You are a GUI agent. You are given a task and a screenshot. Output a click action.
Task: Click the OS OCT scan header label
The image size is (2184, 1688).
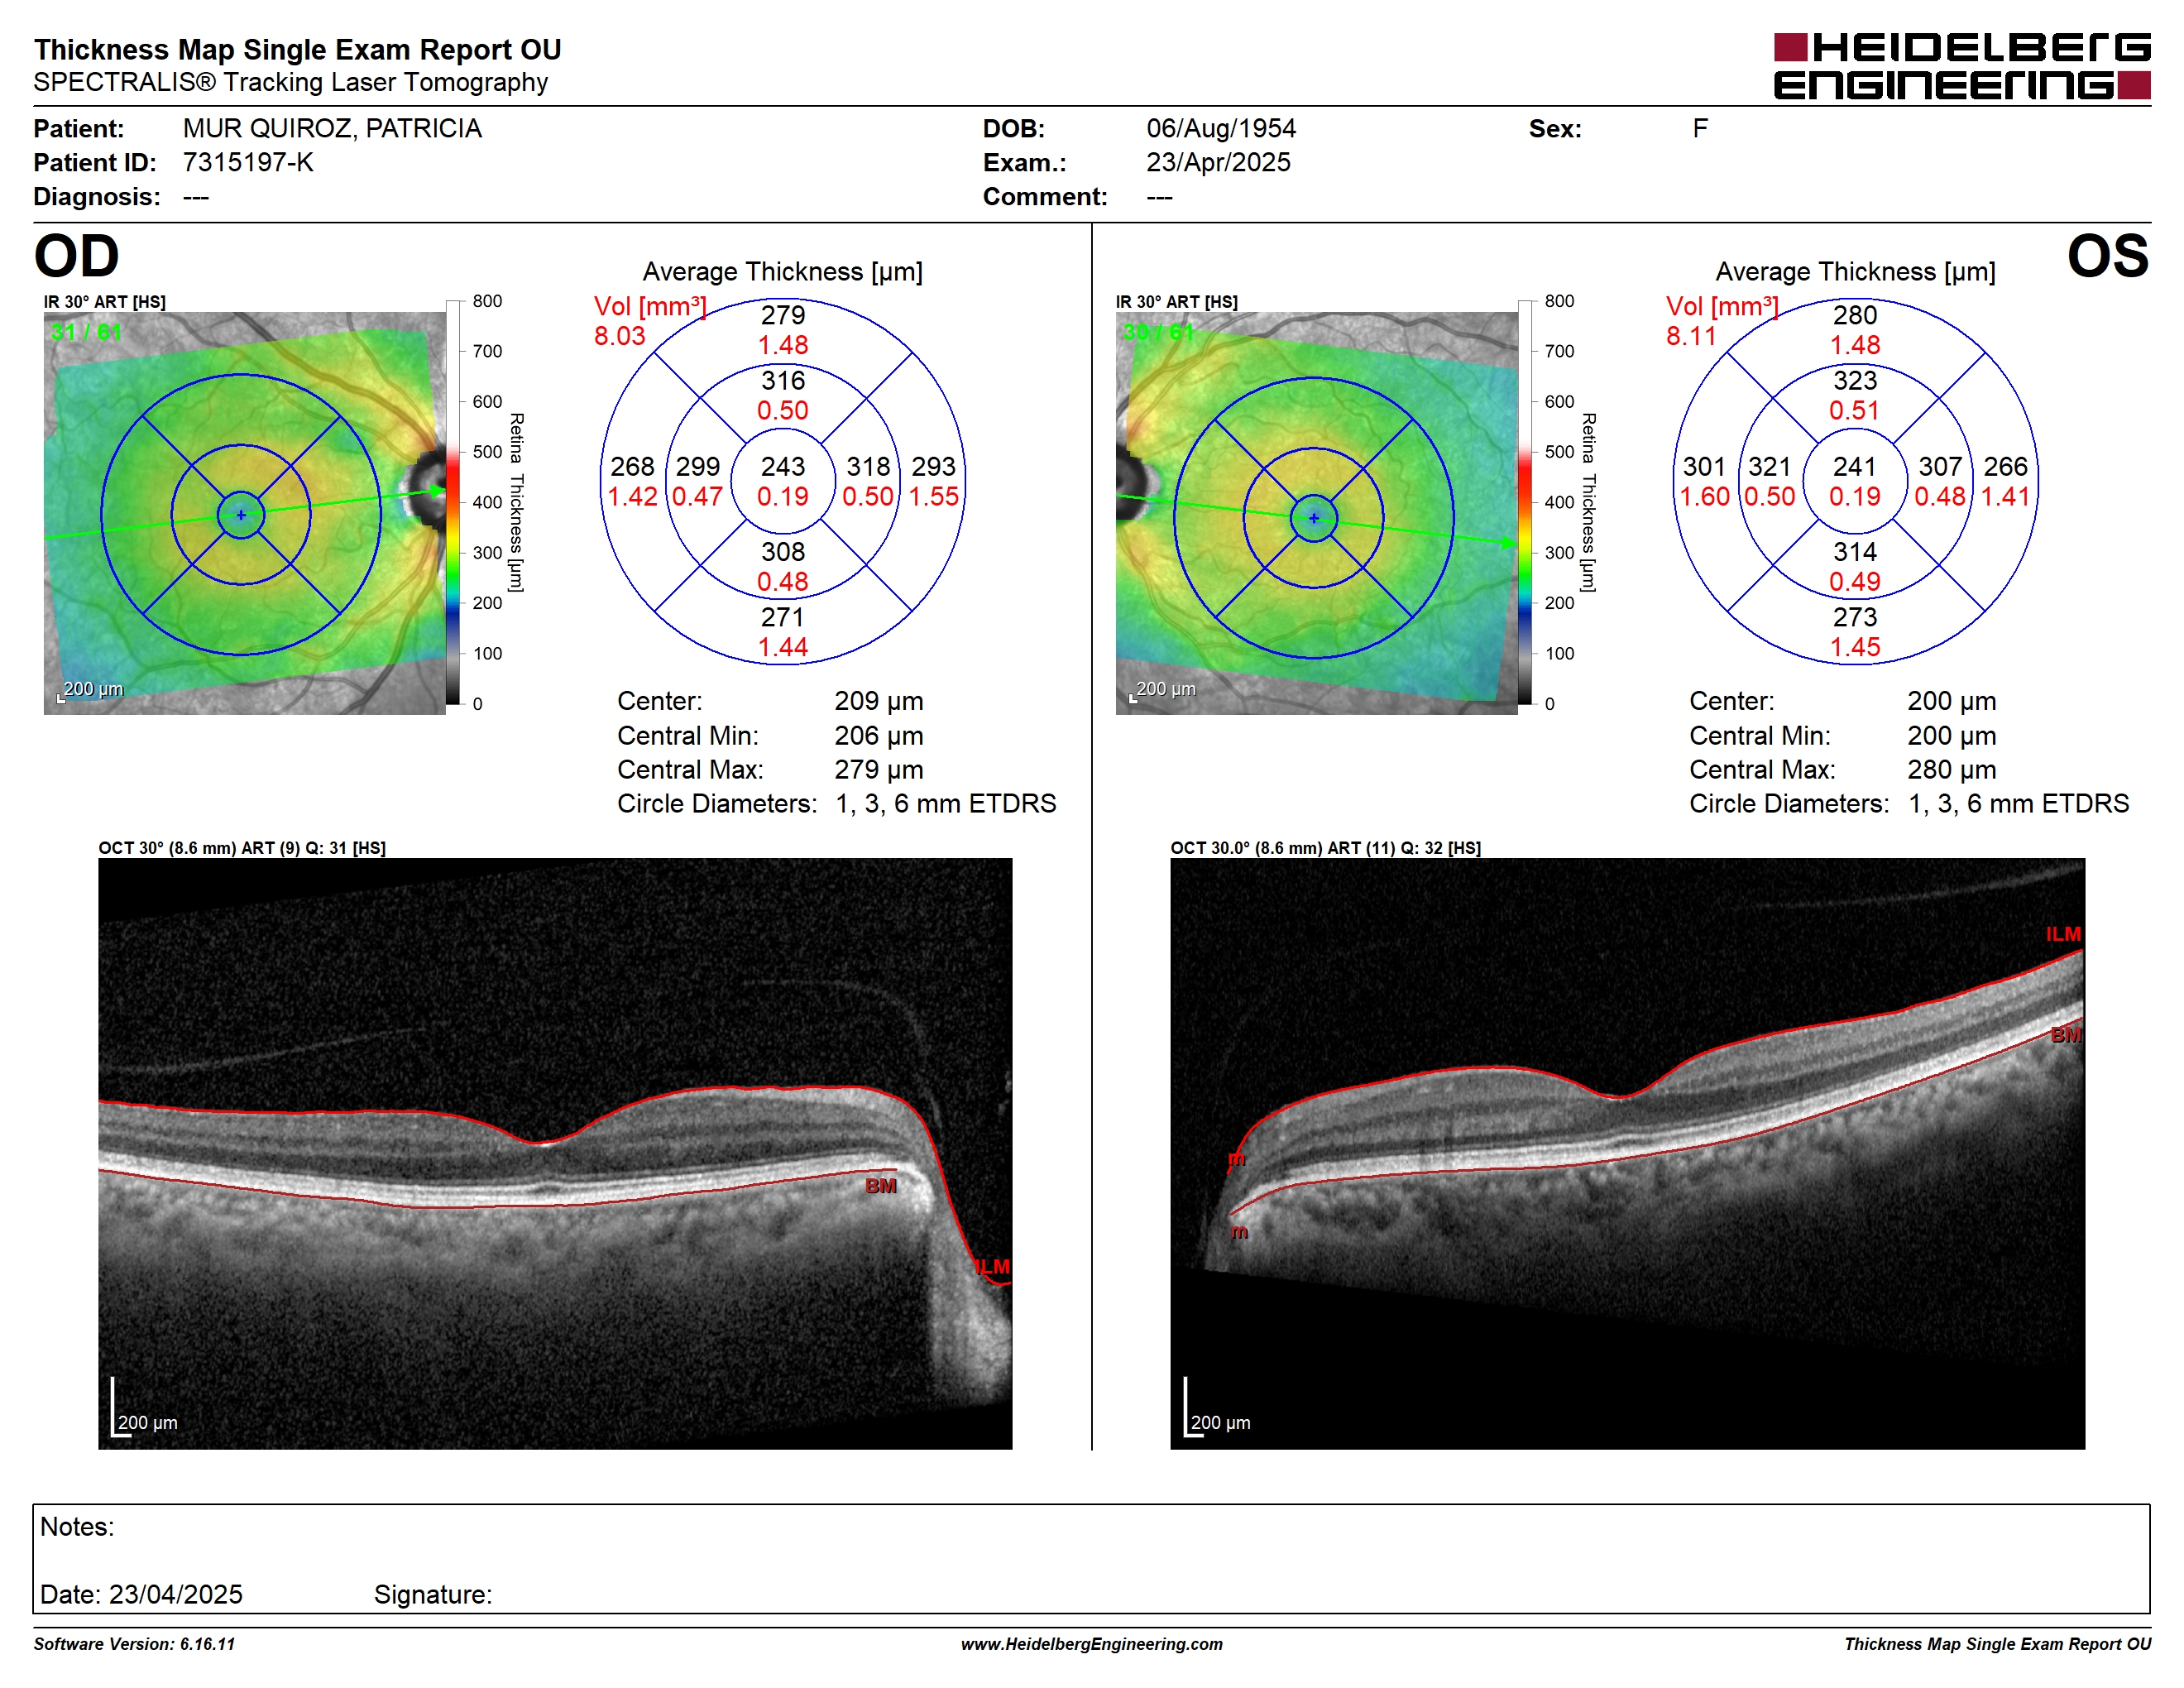click(1326, 848)
